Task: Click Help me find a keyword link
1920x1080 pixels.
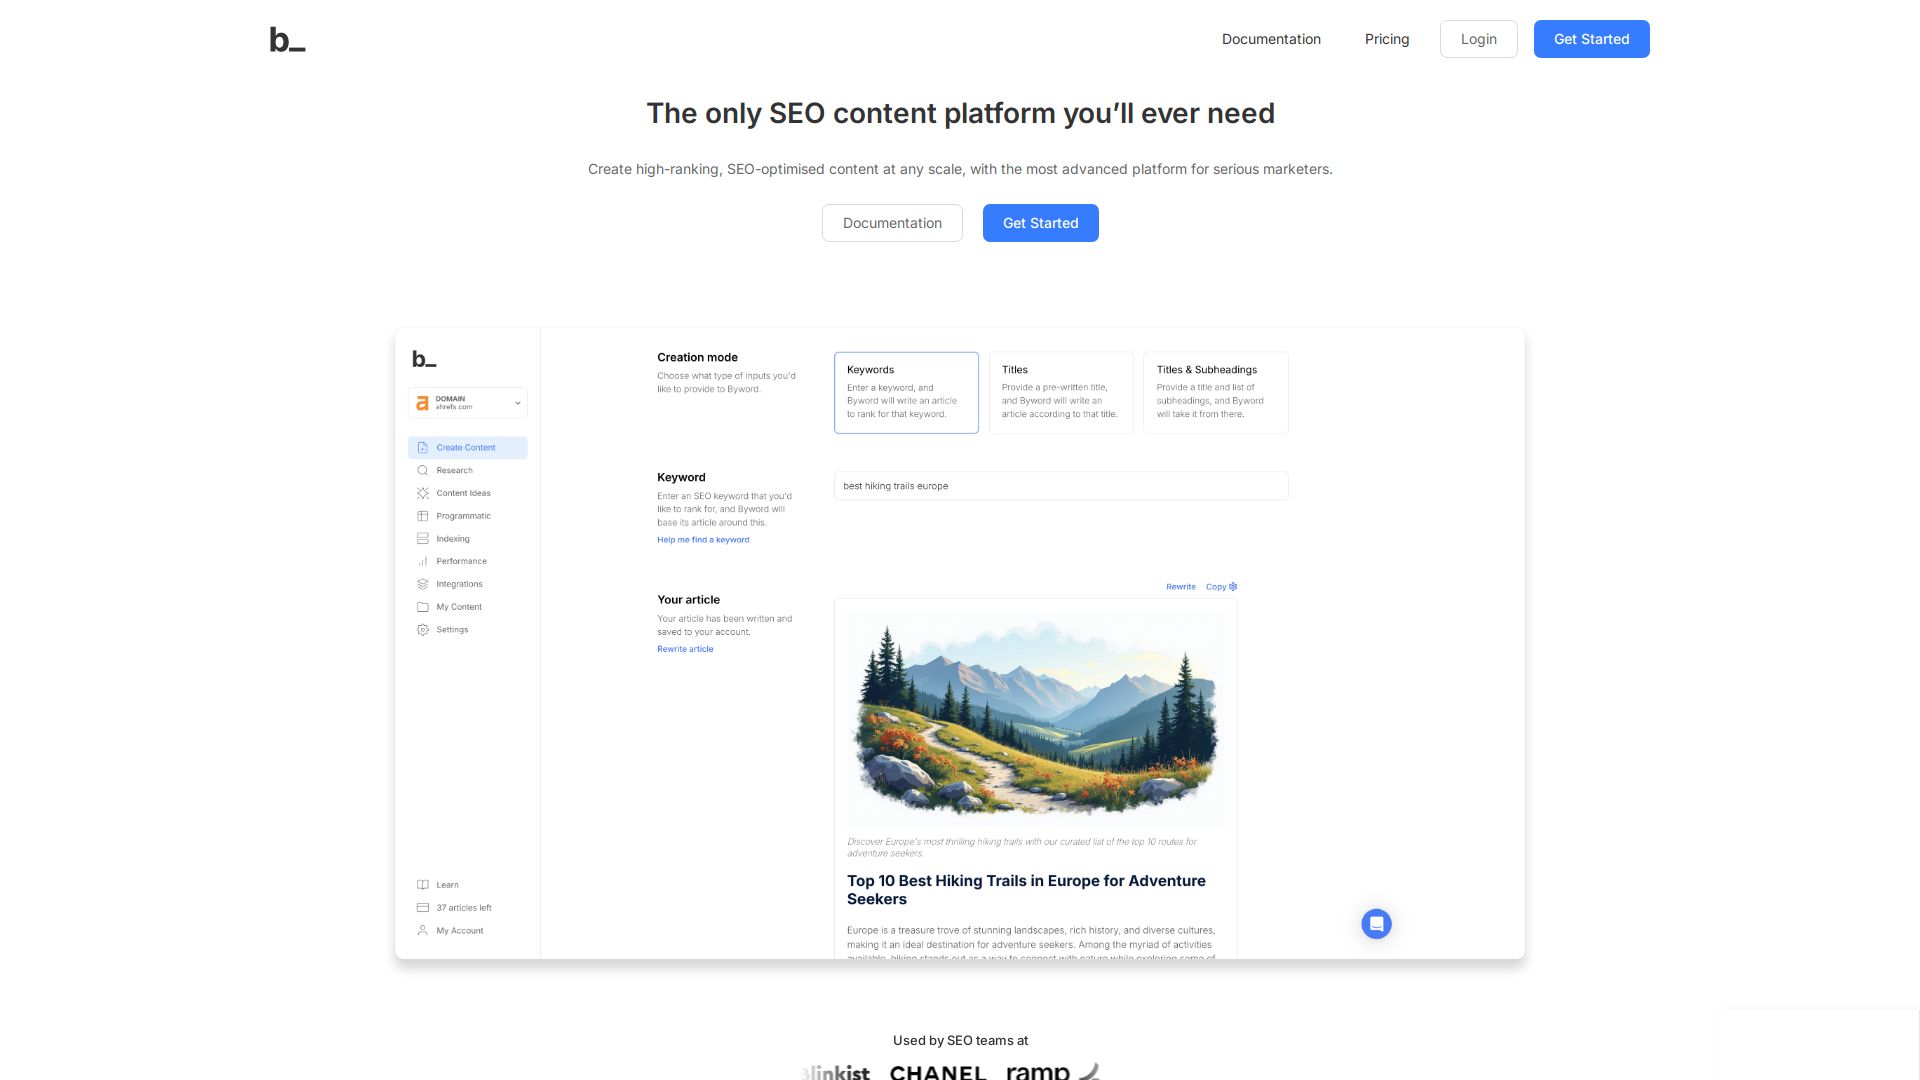Action: (x=702, y=540)
